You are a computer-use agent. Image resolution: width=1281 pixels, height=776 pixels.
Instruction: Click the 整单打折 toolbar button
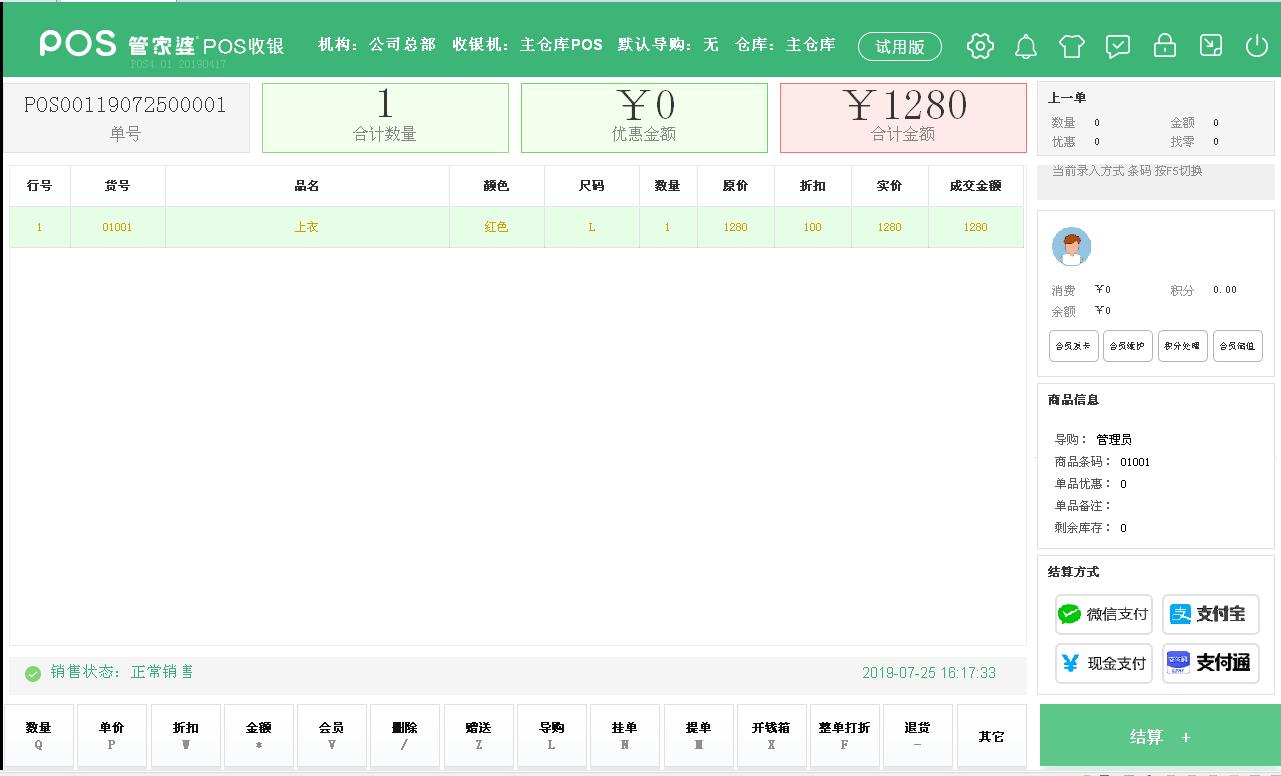844,736
